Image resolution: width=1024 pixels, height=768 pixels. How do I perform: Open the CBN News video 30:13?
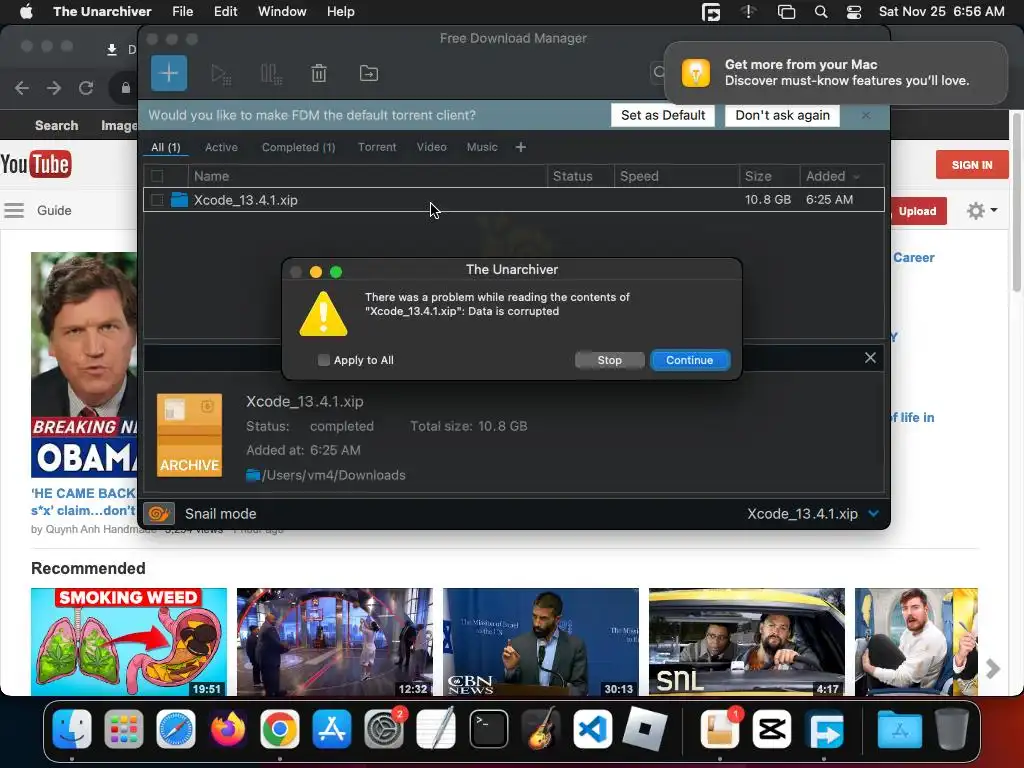tap(541, 642)
